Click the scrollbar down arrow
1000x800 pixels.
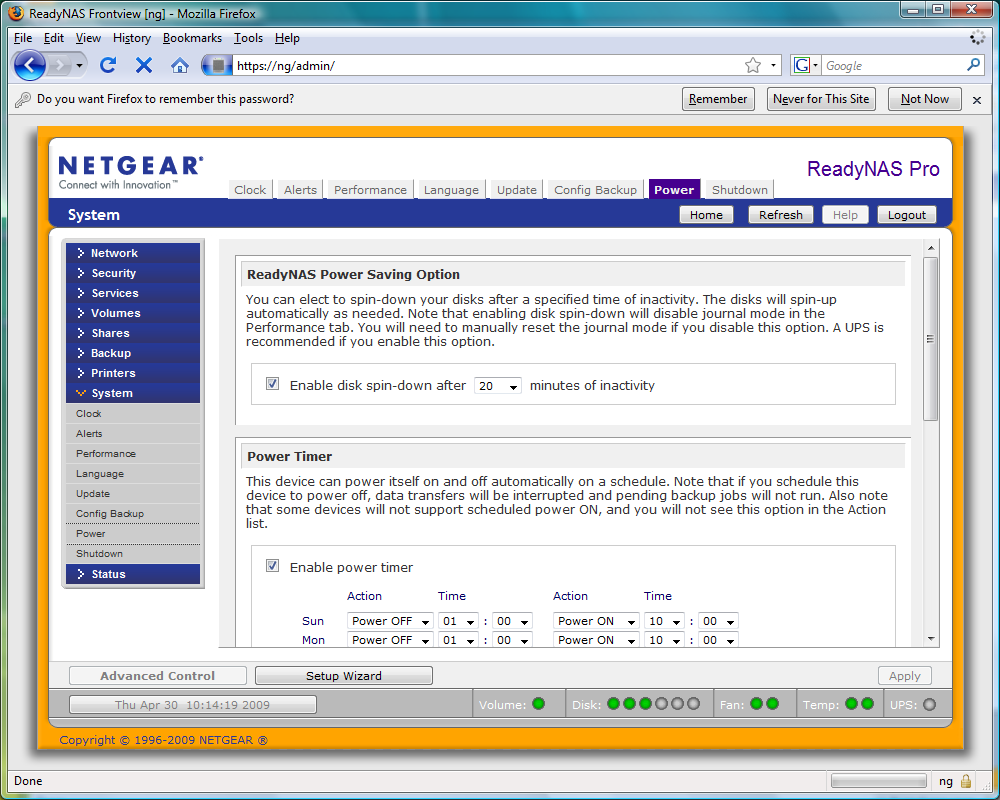(931, 639)
